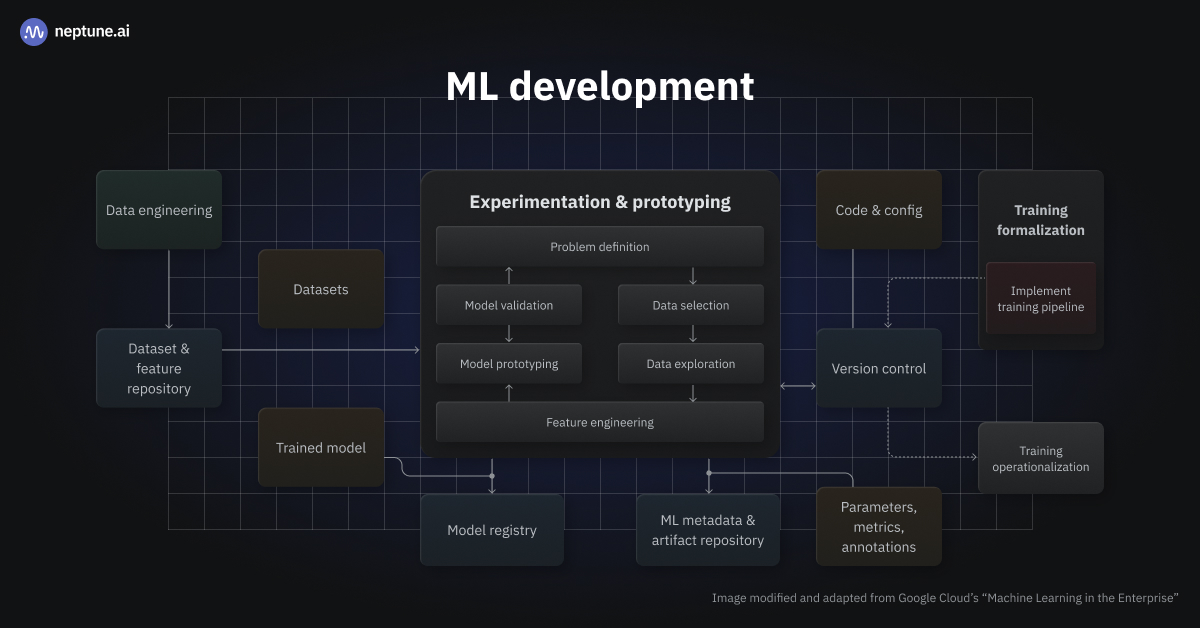Click the Feature engineering button
Viewport: 1200px width, 628px height.
coord(600,421)
